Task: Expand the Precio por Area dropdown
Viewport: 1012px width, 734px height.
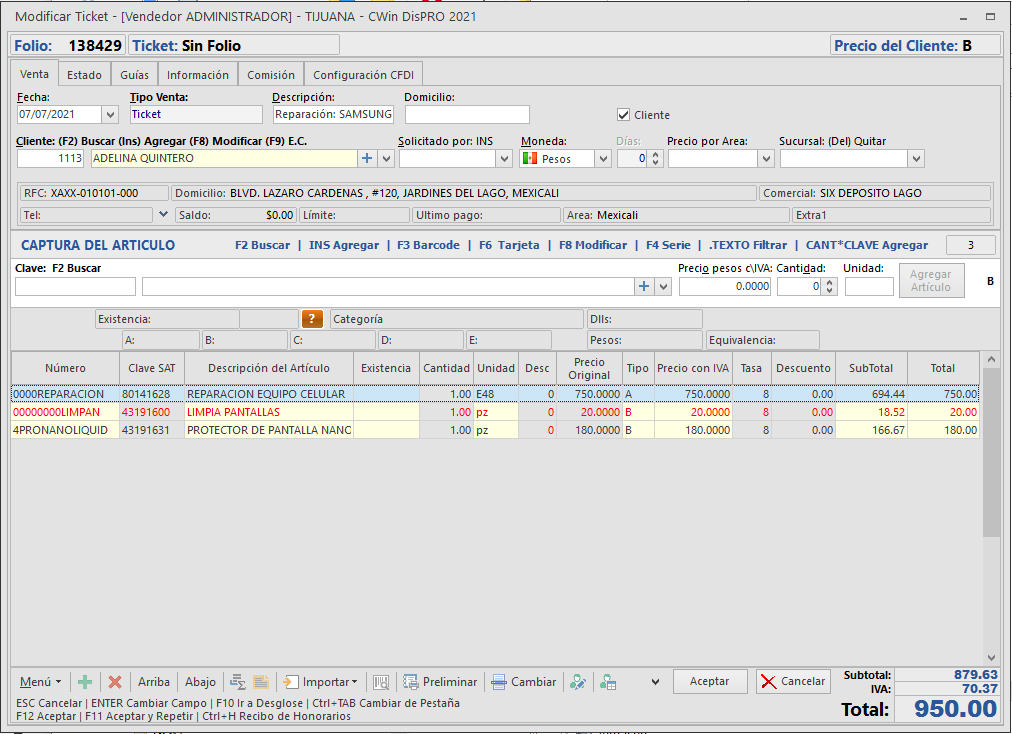Action: click(766, 158)
